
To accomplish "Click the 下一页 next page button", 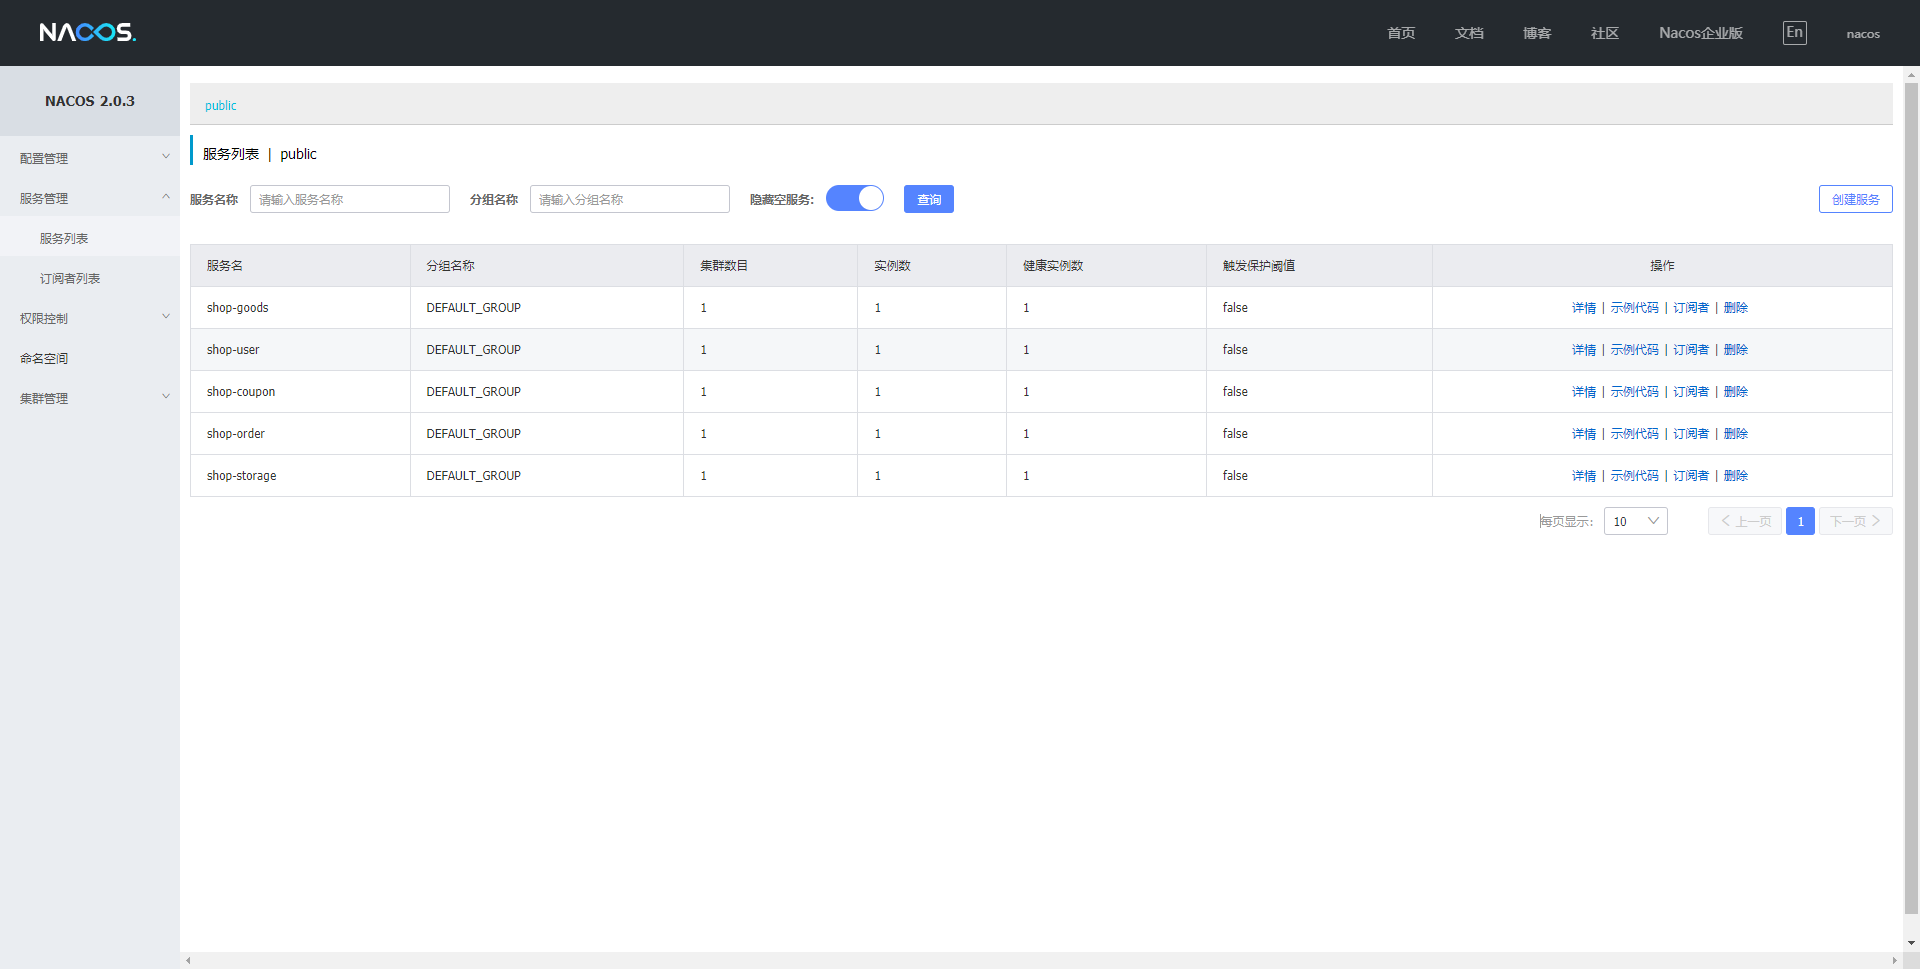I will [x=1856, y=521].
